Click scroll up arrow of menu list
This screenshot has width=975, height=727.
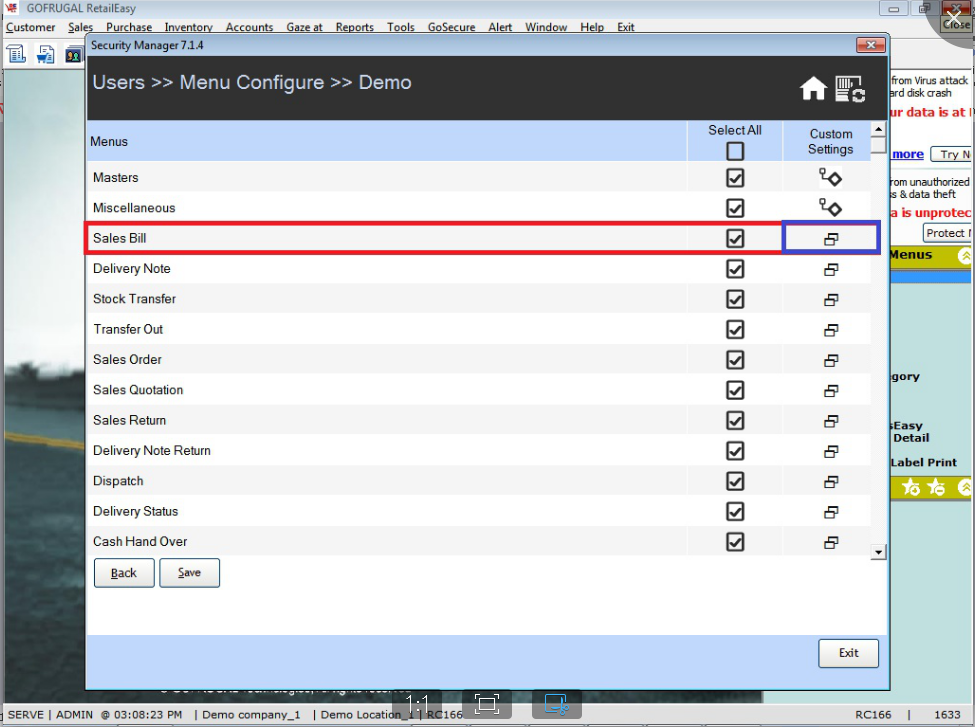(878, 129)
